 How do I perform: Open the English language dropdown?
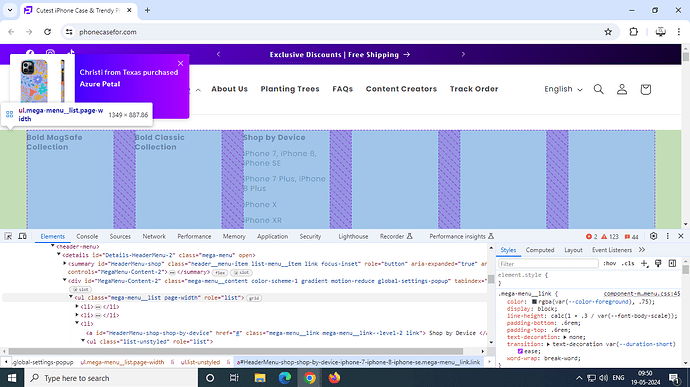[563, 89]
